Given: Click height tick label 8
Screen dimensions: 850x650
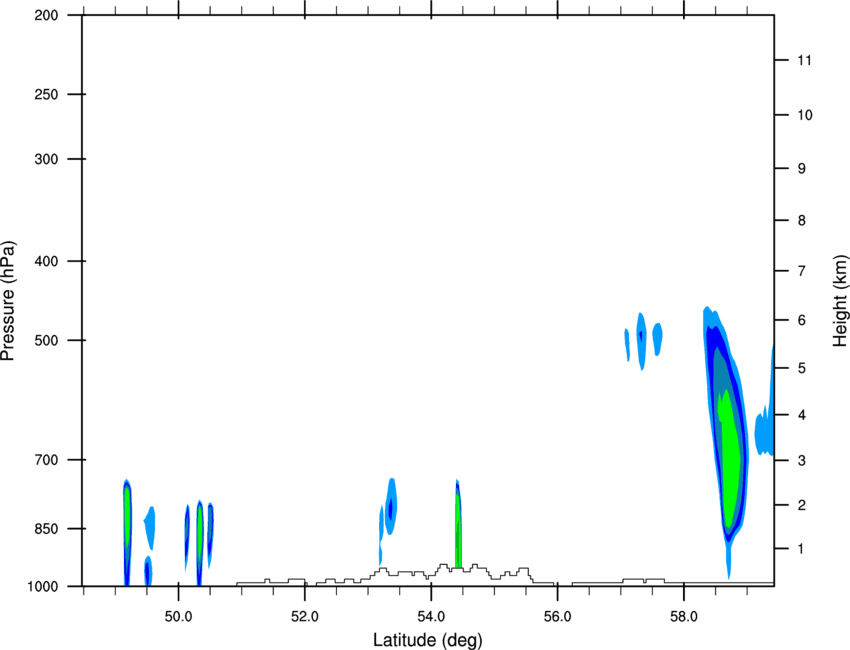Looking at the screenshot, I should (x=802, y=220).
